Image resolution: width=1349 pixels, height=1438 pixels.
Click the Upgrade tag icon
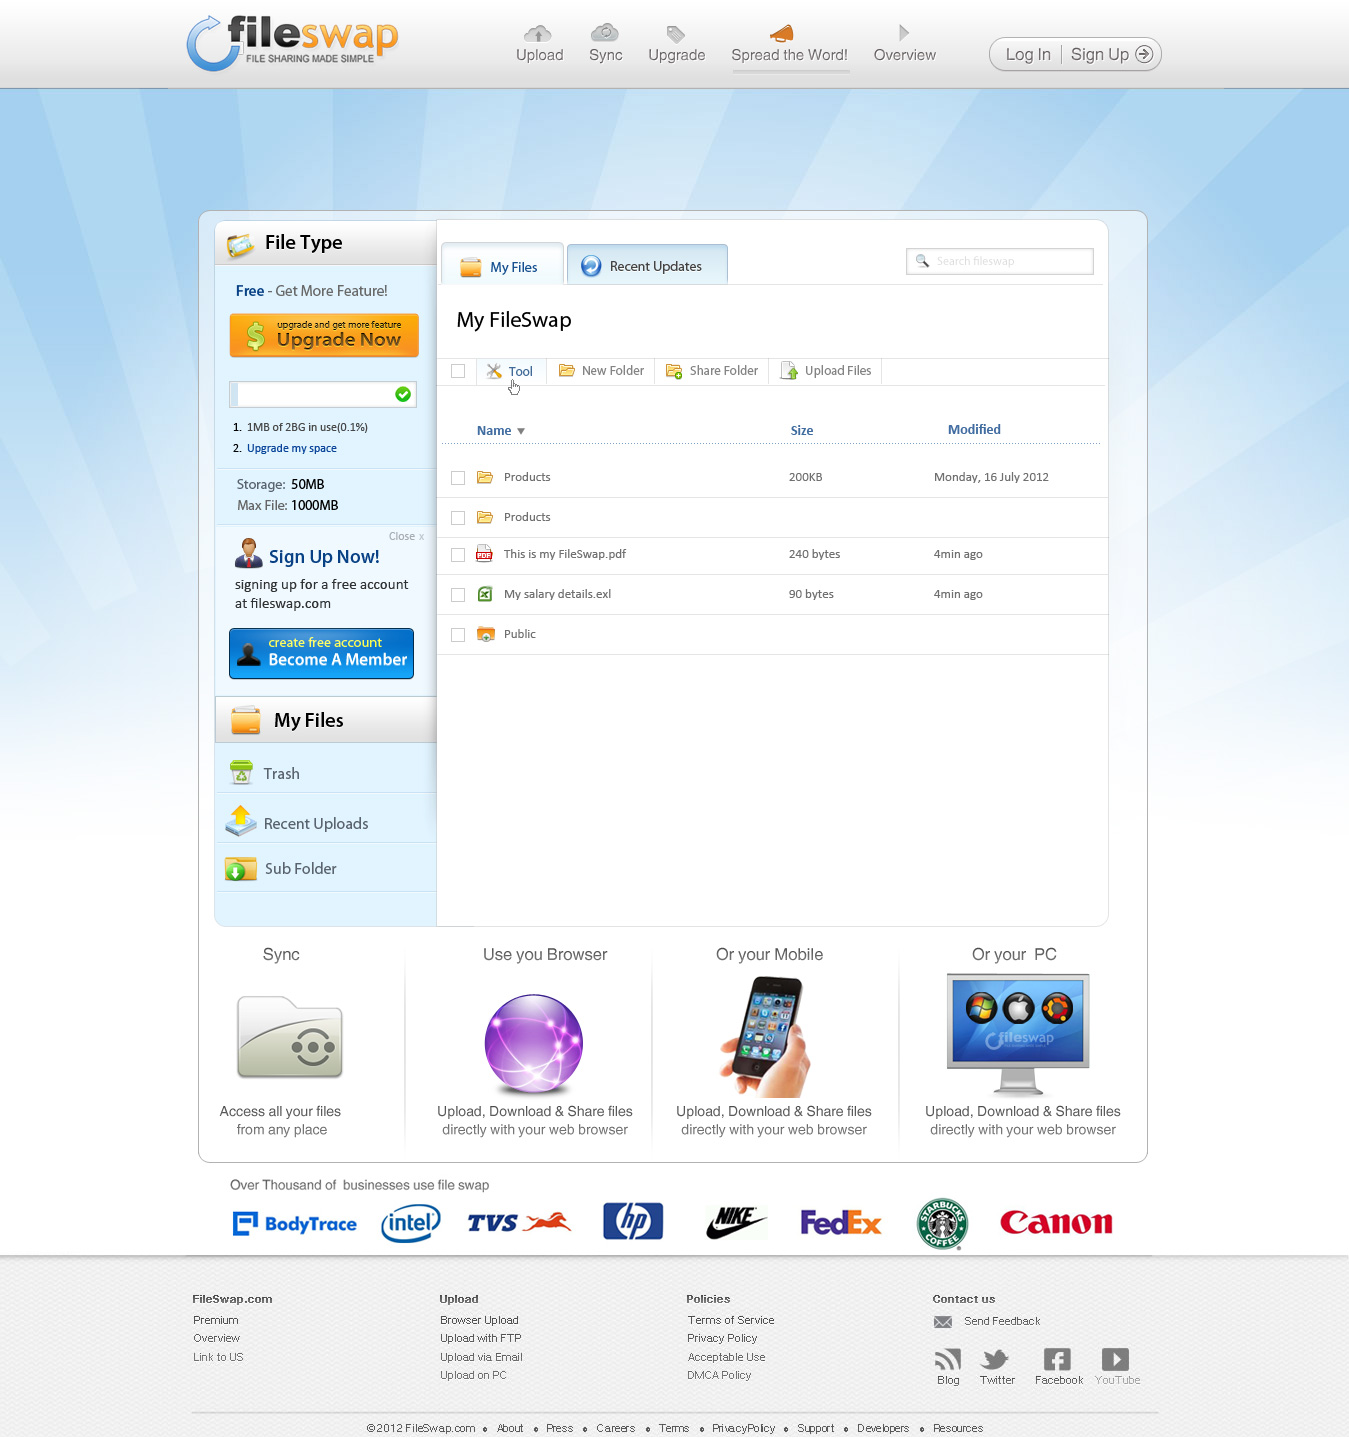click(x=676, y=34)
